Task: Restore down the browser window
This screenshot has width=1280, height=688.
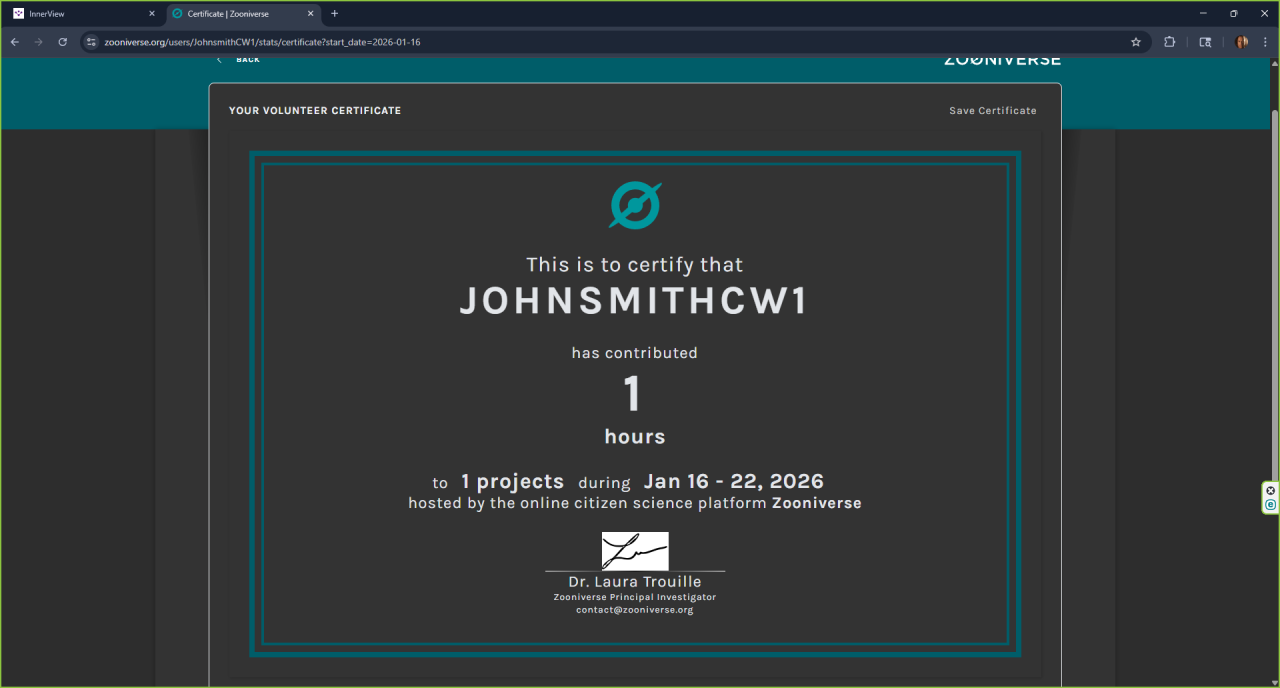Action: point(1233,14)
